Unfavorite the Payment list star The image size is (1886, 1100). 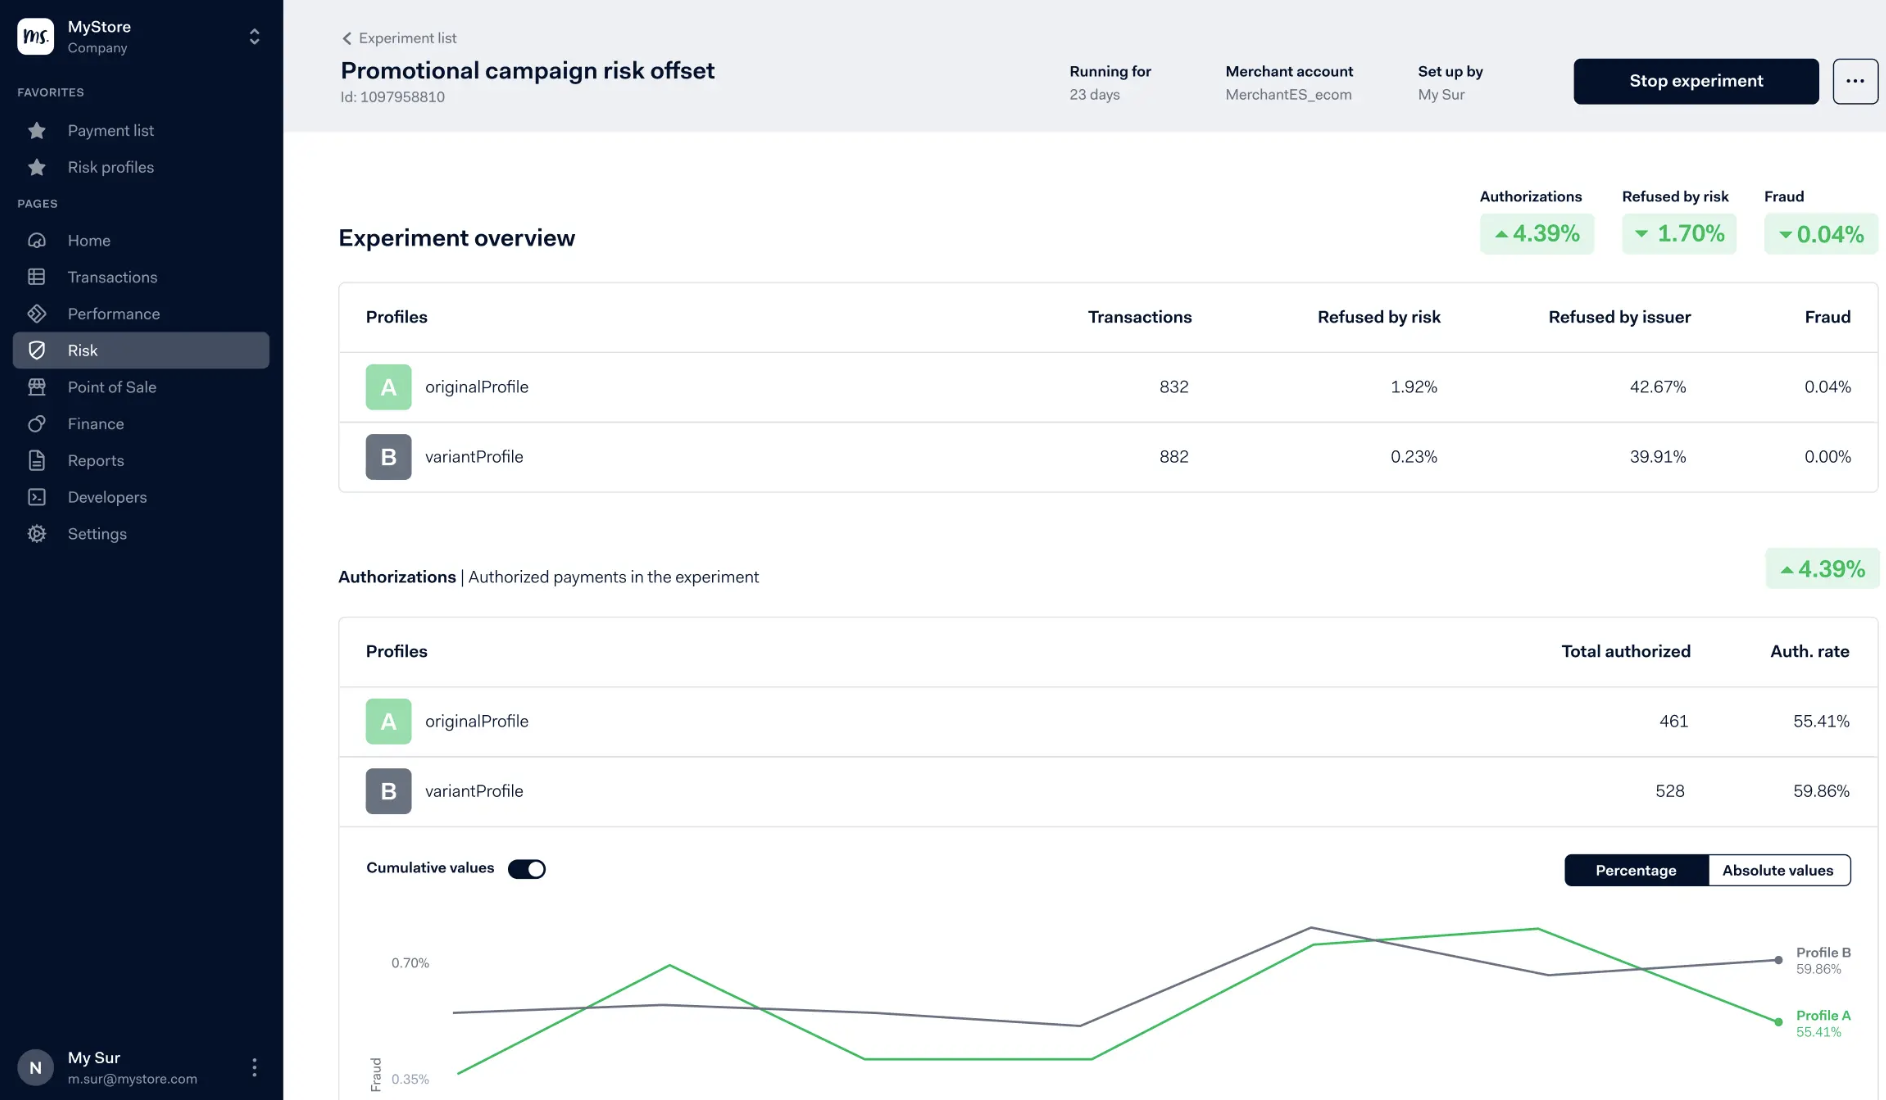coord(37,130)
